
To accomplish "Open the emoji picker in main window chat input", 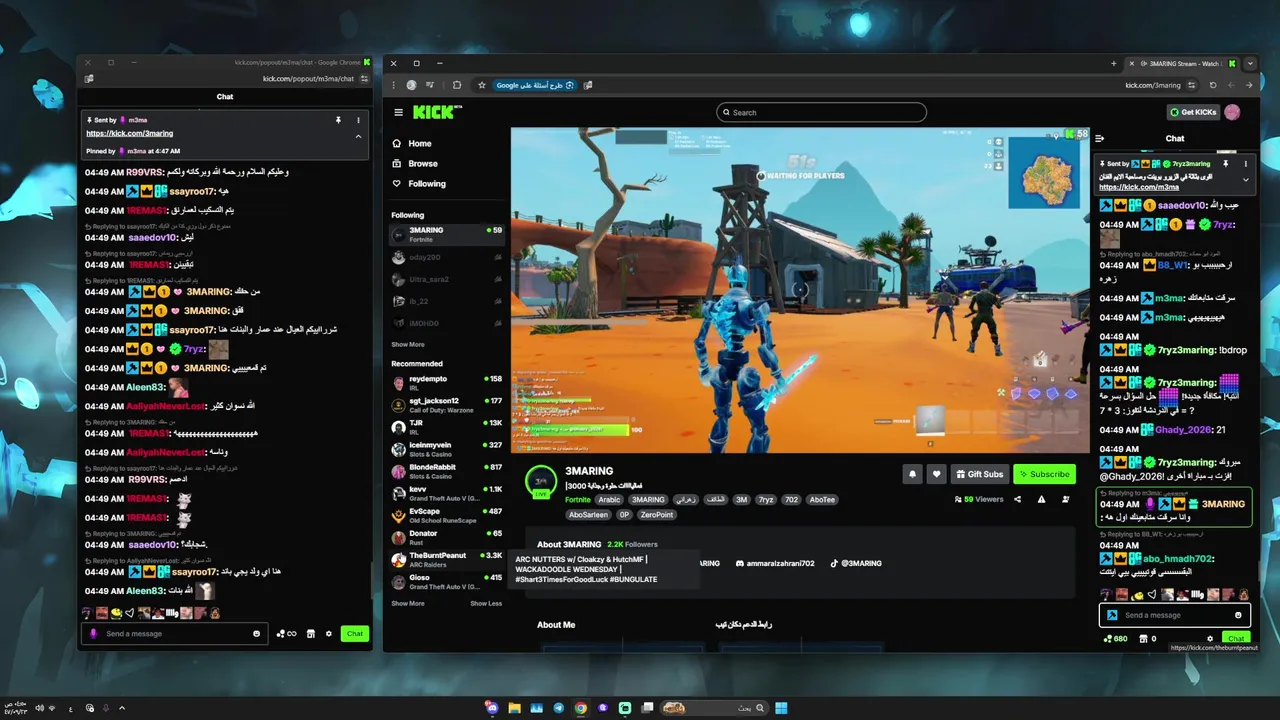I will pos(1238,615).
